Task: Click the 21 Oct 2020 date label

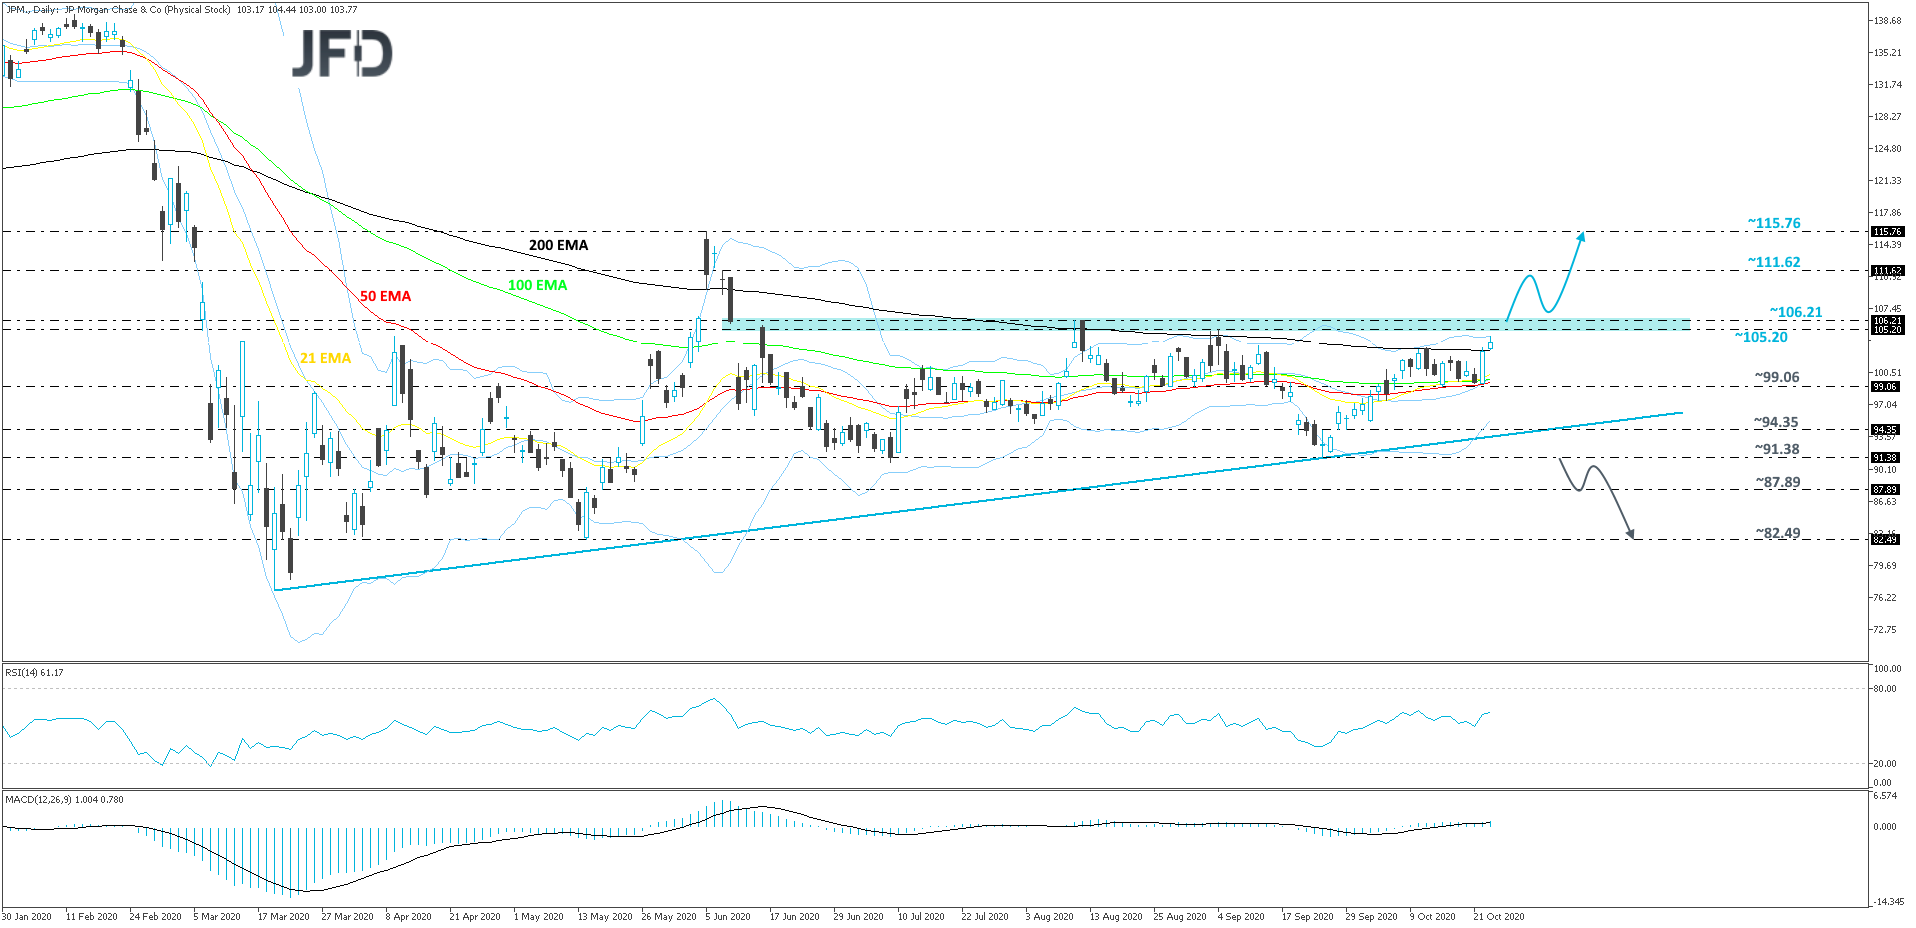Action: pyautogui.click(x=1499, y=916)
